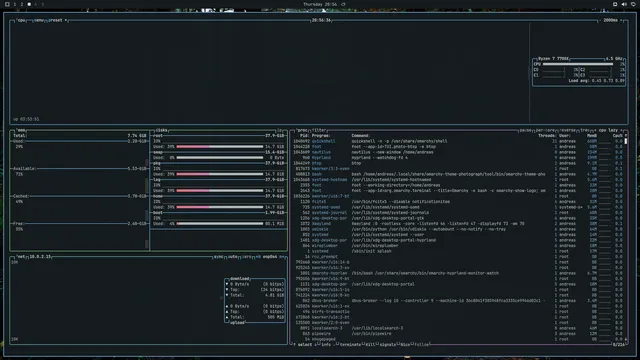Toggle pause of the process list
This screenshot has height=360, width=640.
tap(525, 130)
